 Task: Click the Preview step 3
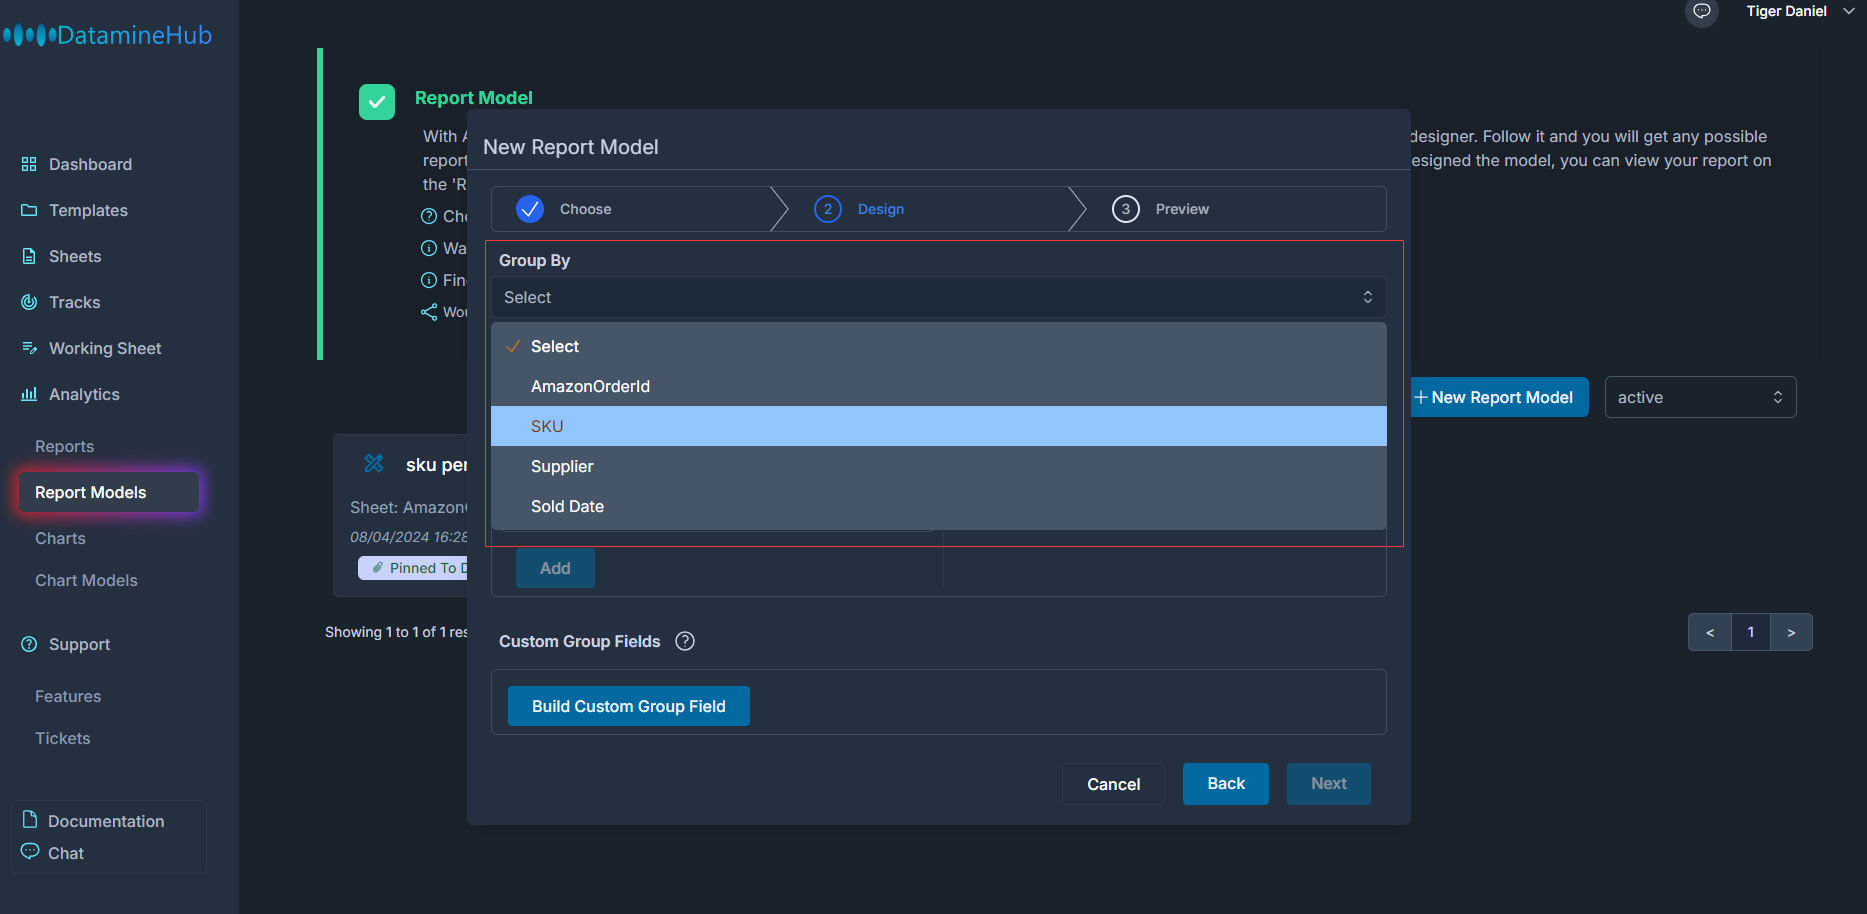coord(1160,209)
